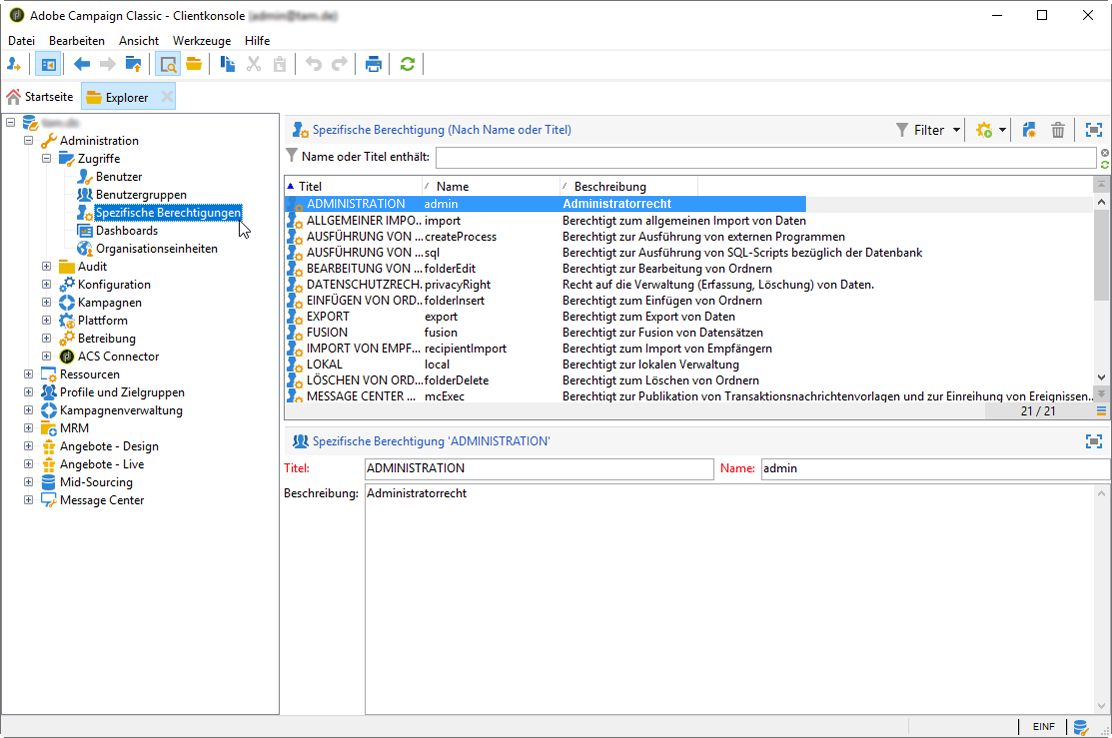Select Profile und Zielgruppen in the tree
1112x738 pixels.
[122, 392]
